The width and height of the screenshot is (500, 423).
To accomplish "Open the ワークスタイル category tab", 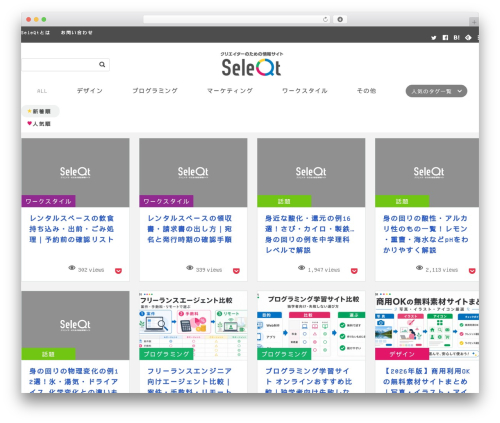I will pyautogui.click(x=305, y=91).
